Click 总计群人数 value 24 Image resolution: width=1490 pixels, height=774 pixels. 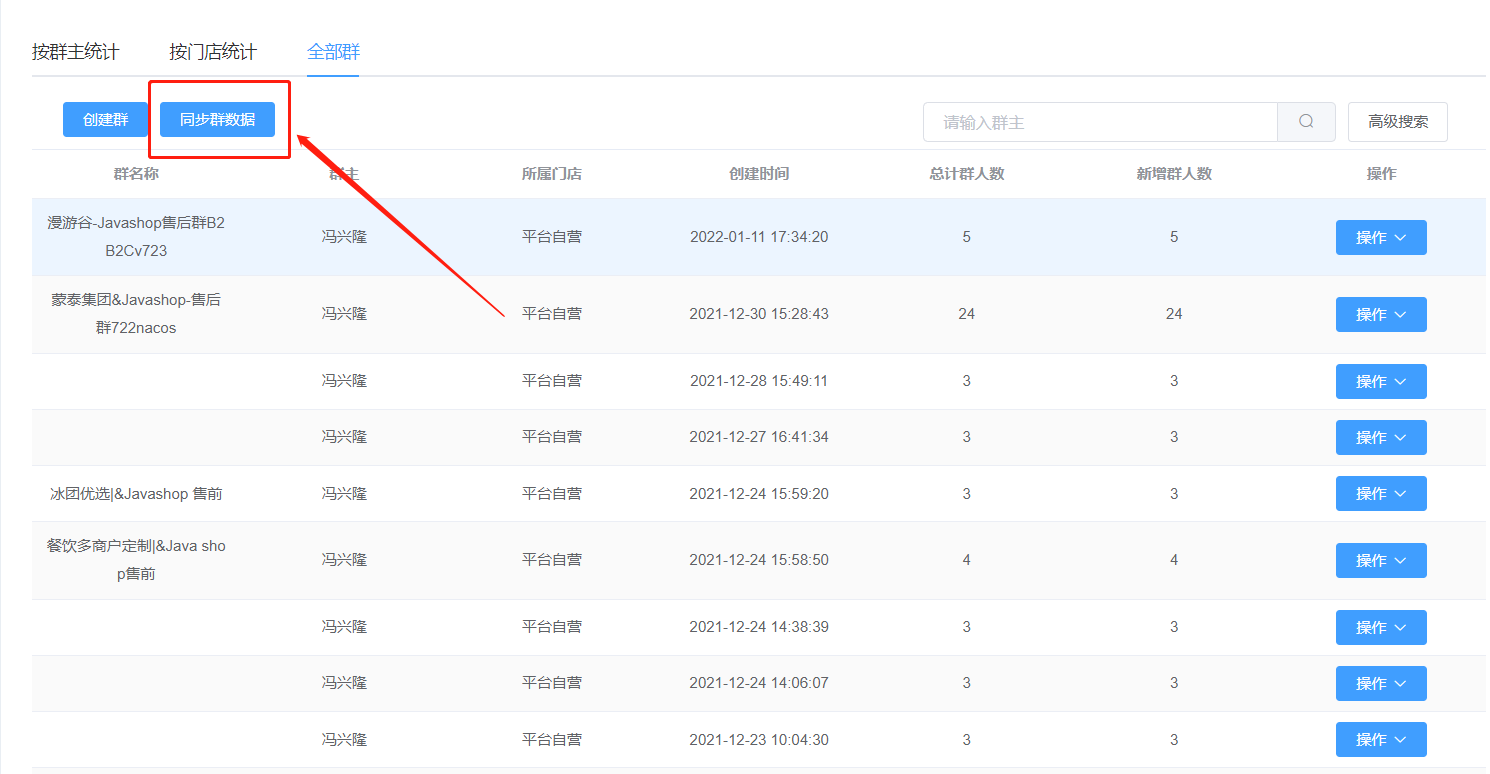coord(966,313)
